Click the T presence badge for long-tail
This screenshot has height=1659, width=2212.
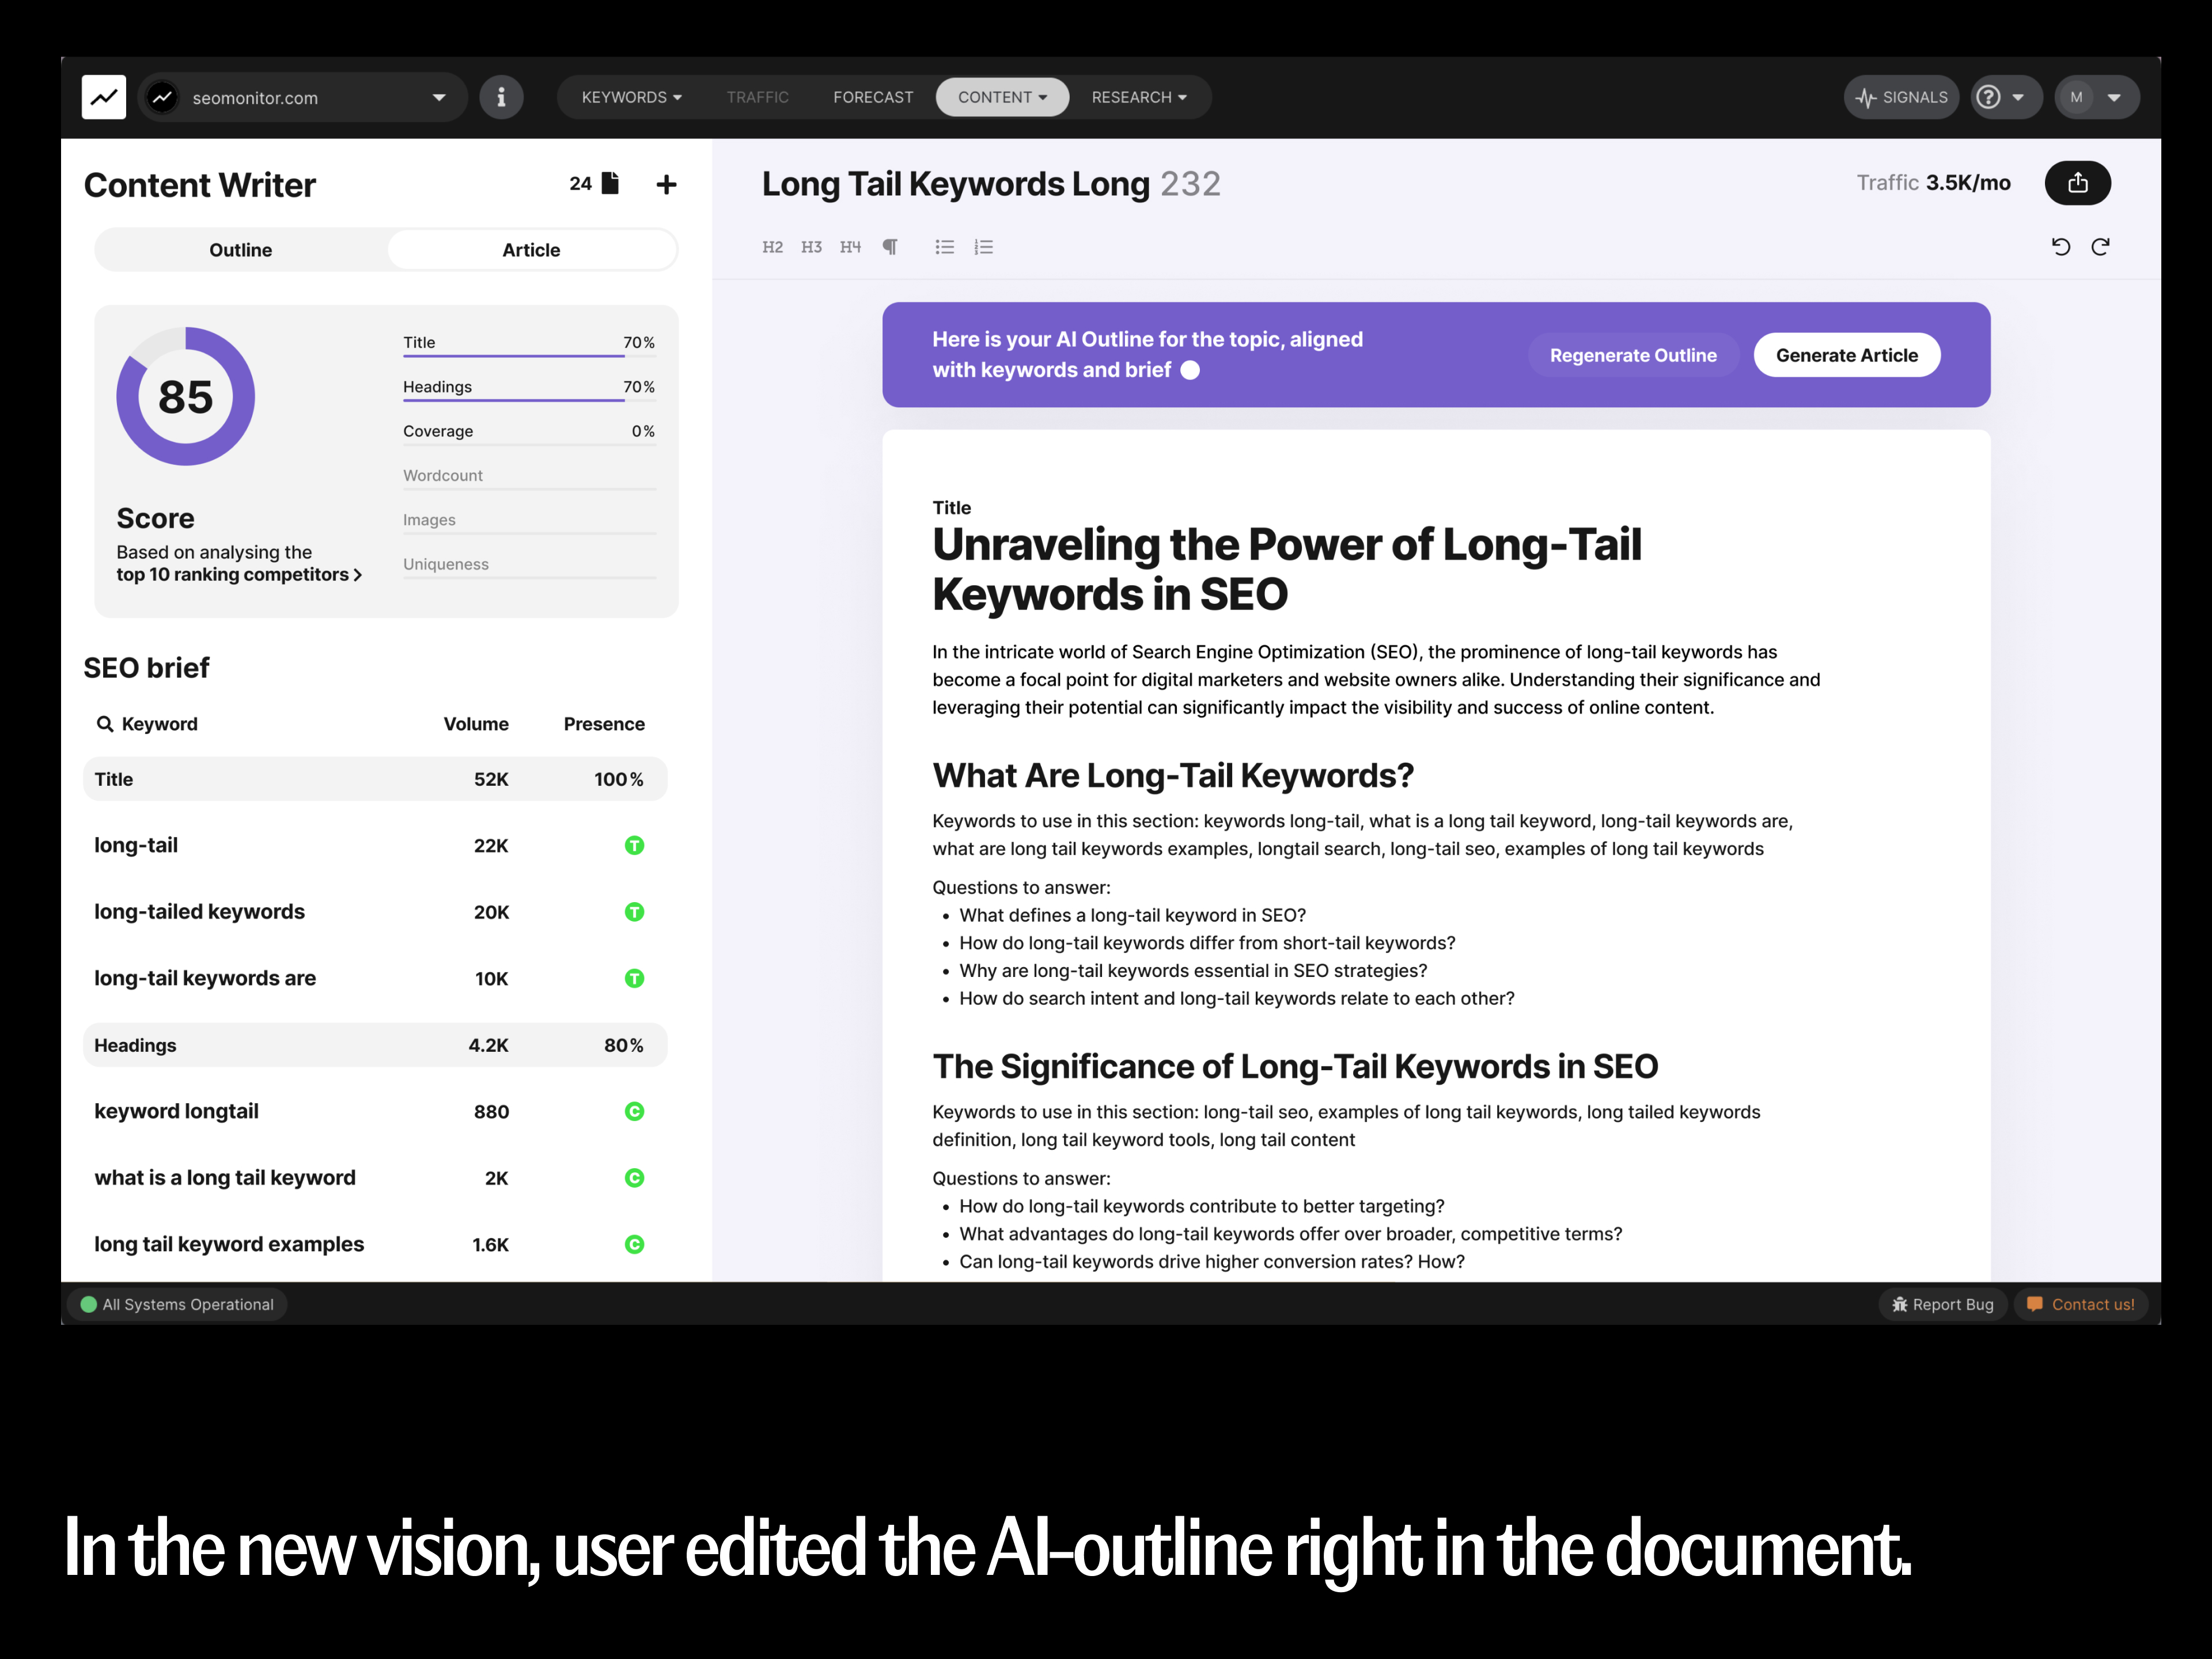[x=634, y=846]
